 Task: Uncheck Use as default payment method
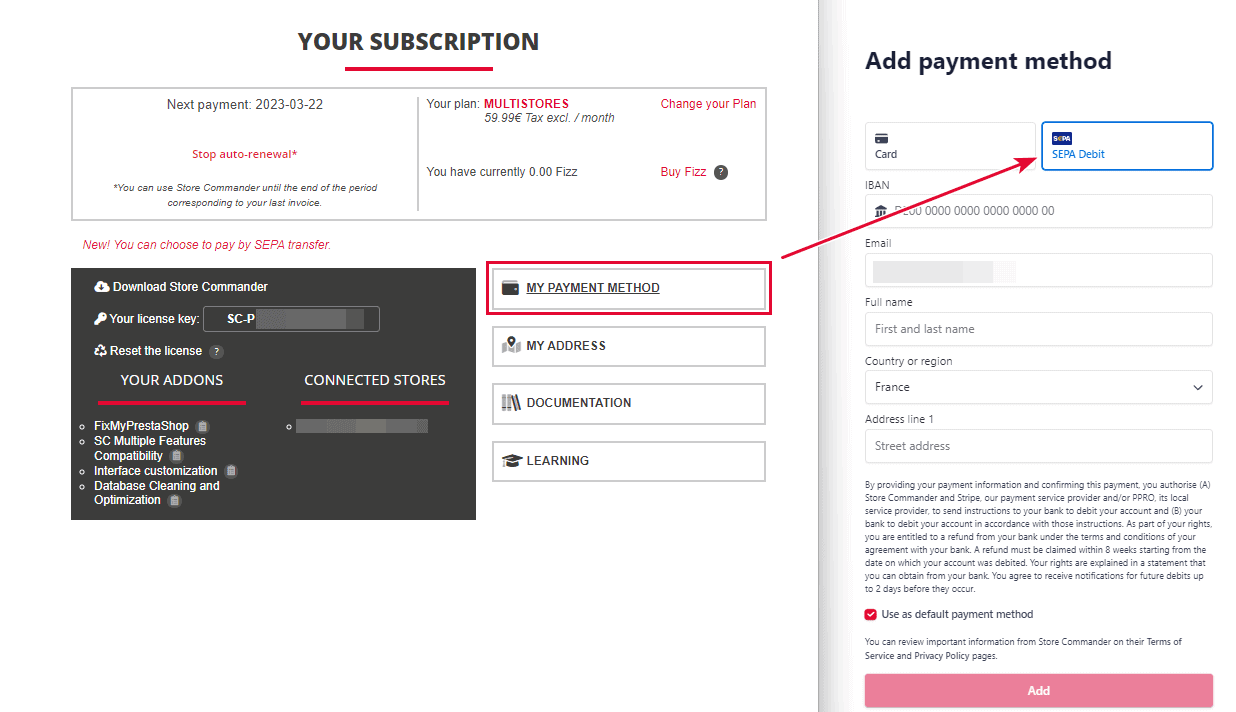click(871, 615)
